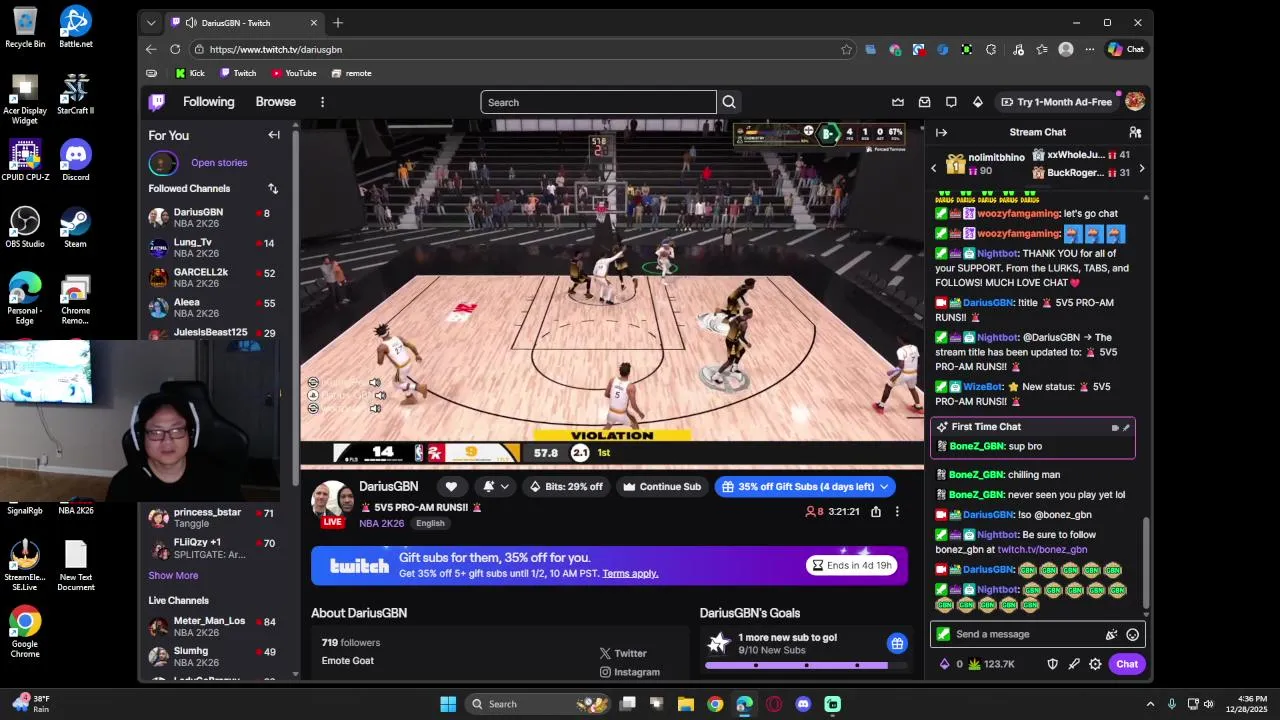Open the NBA 2K26 category link

point(382,523)
